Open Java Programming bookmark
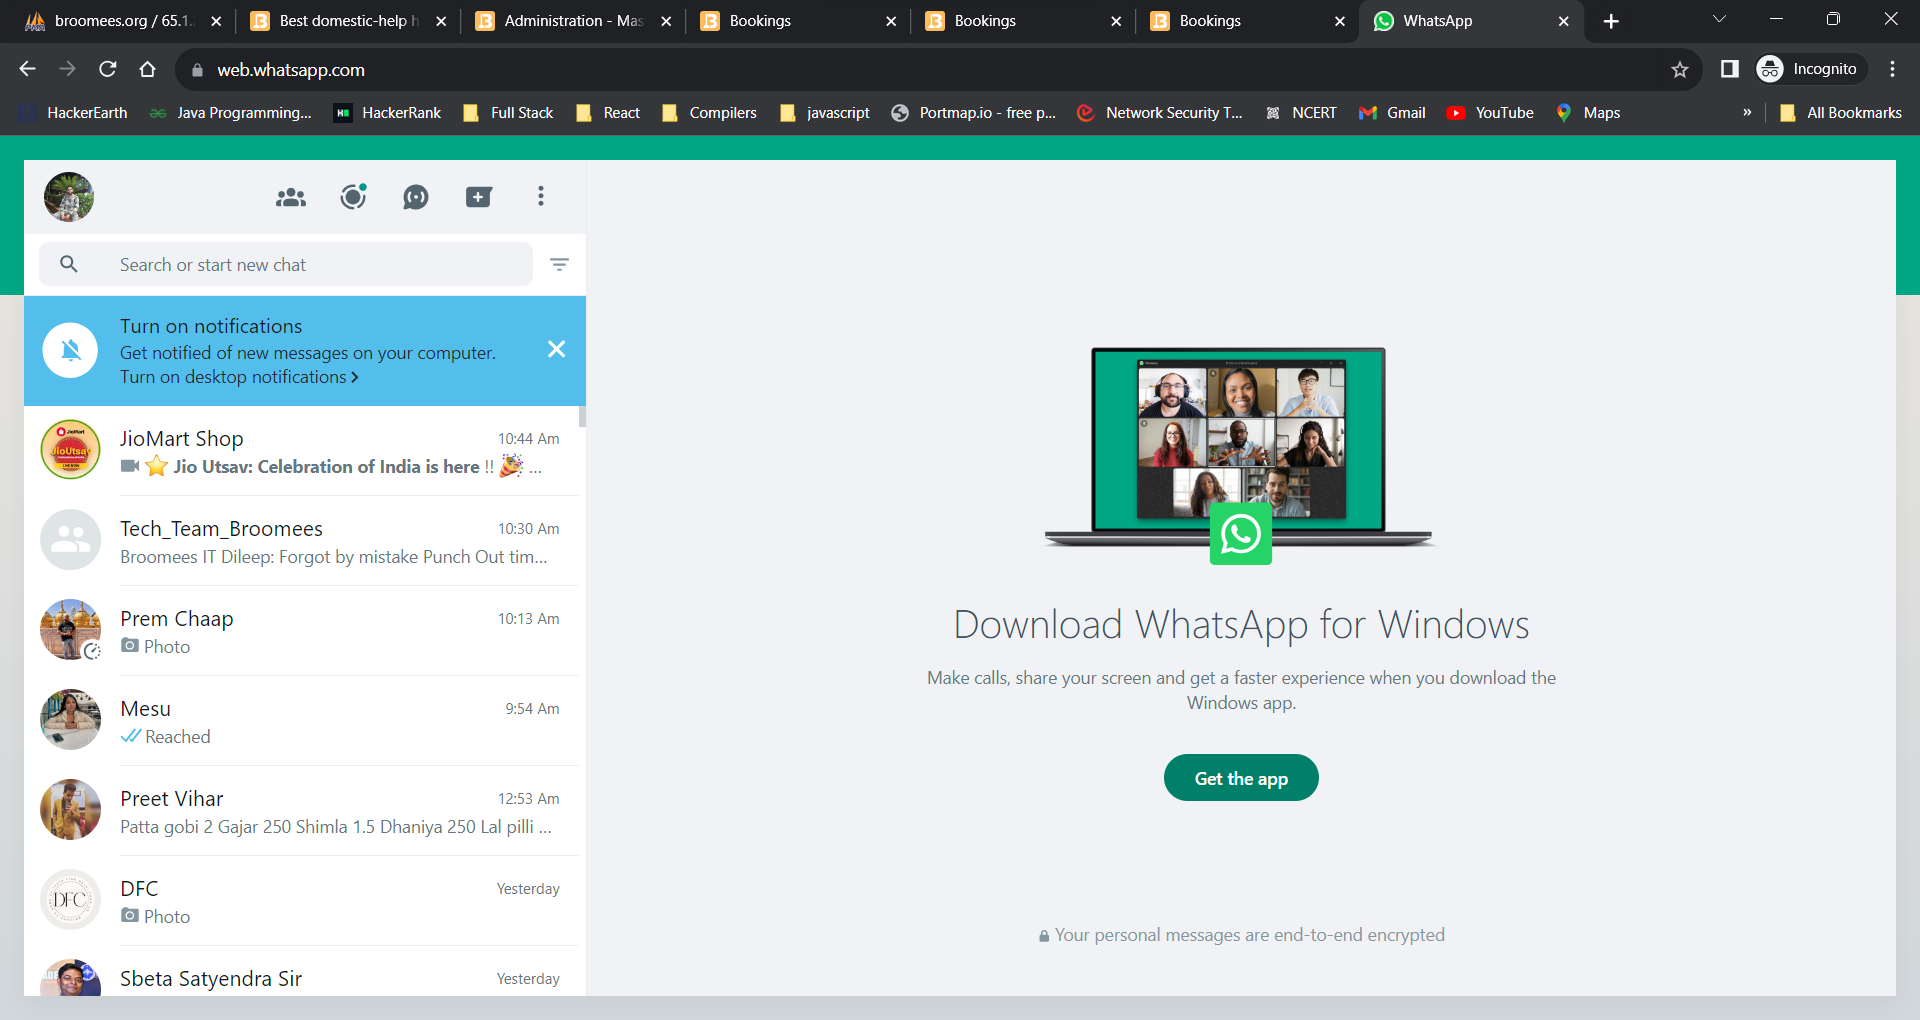The width and height of the screenshot is (1920, 1020). [230, 113]
